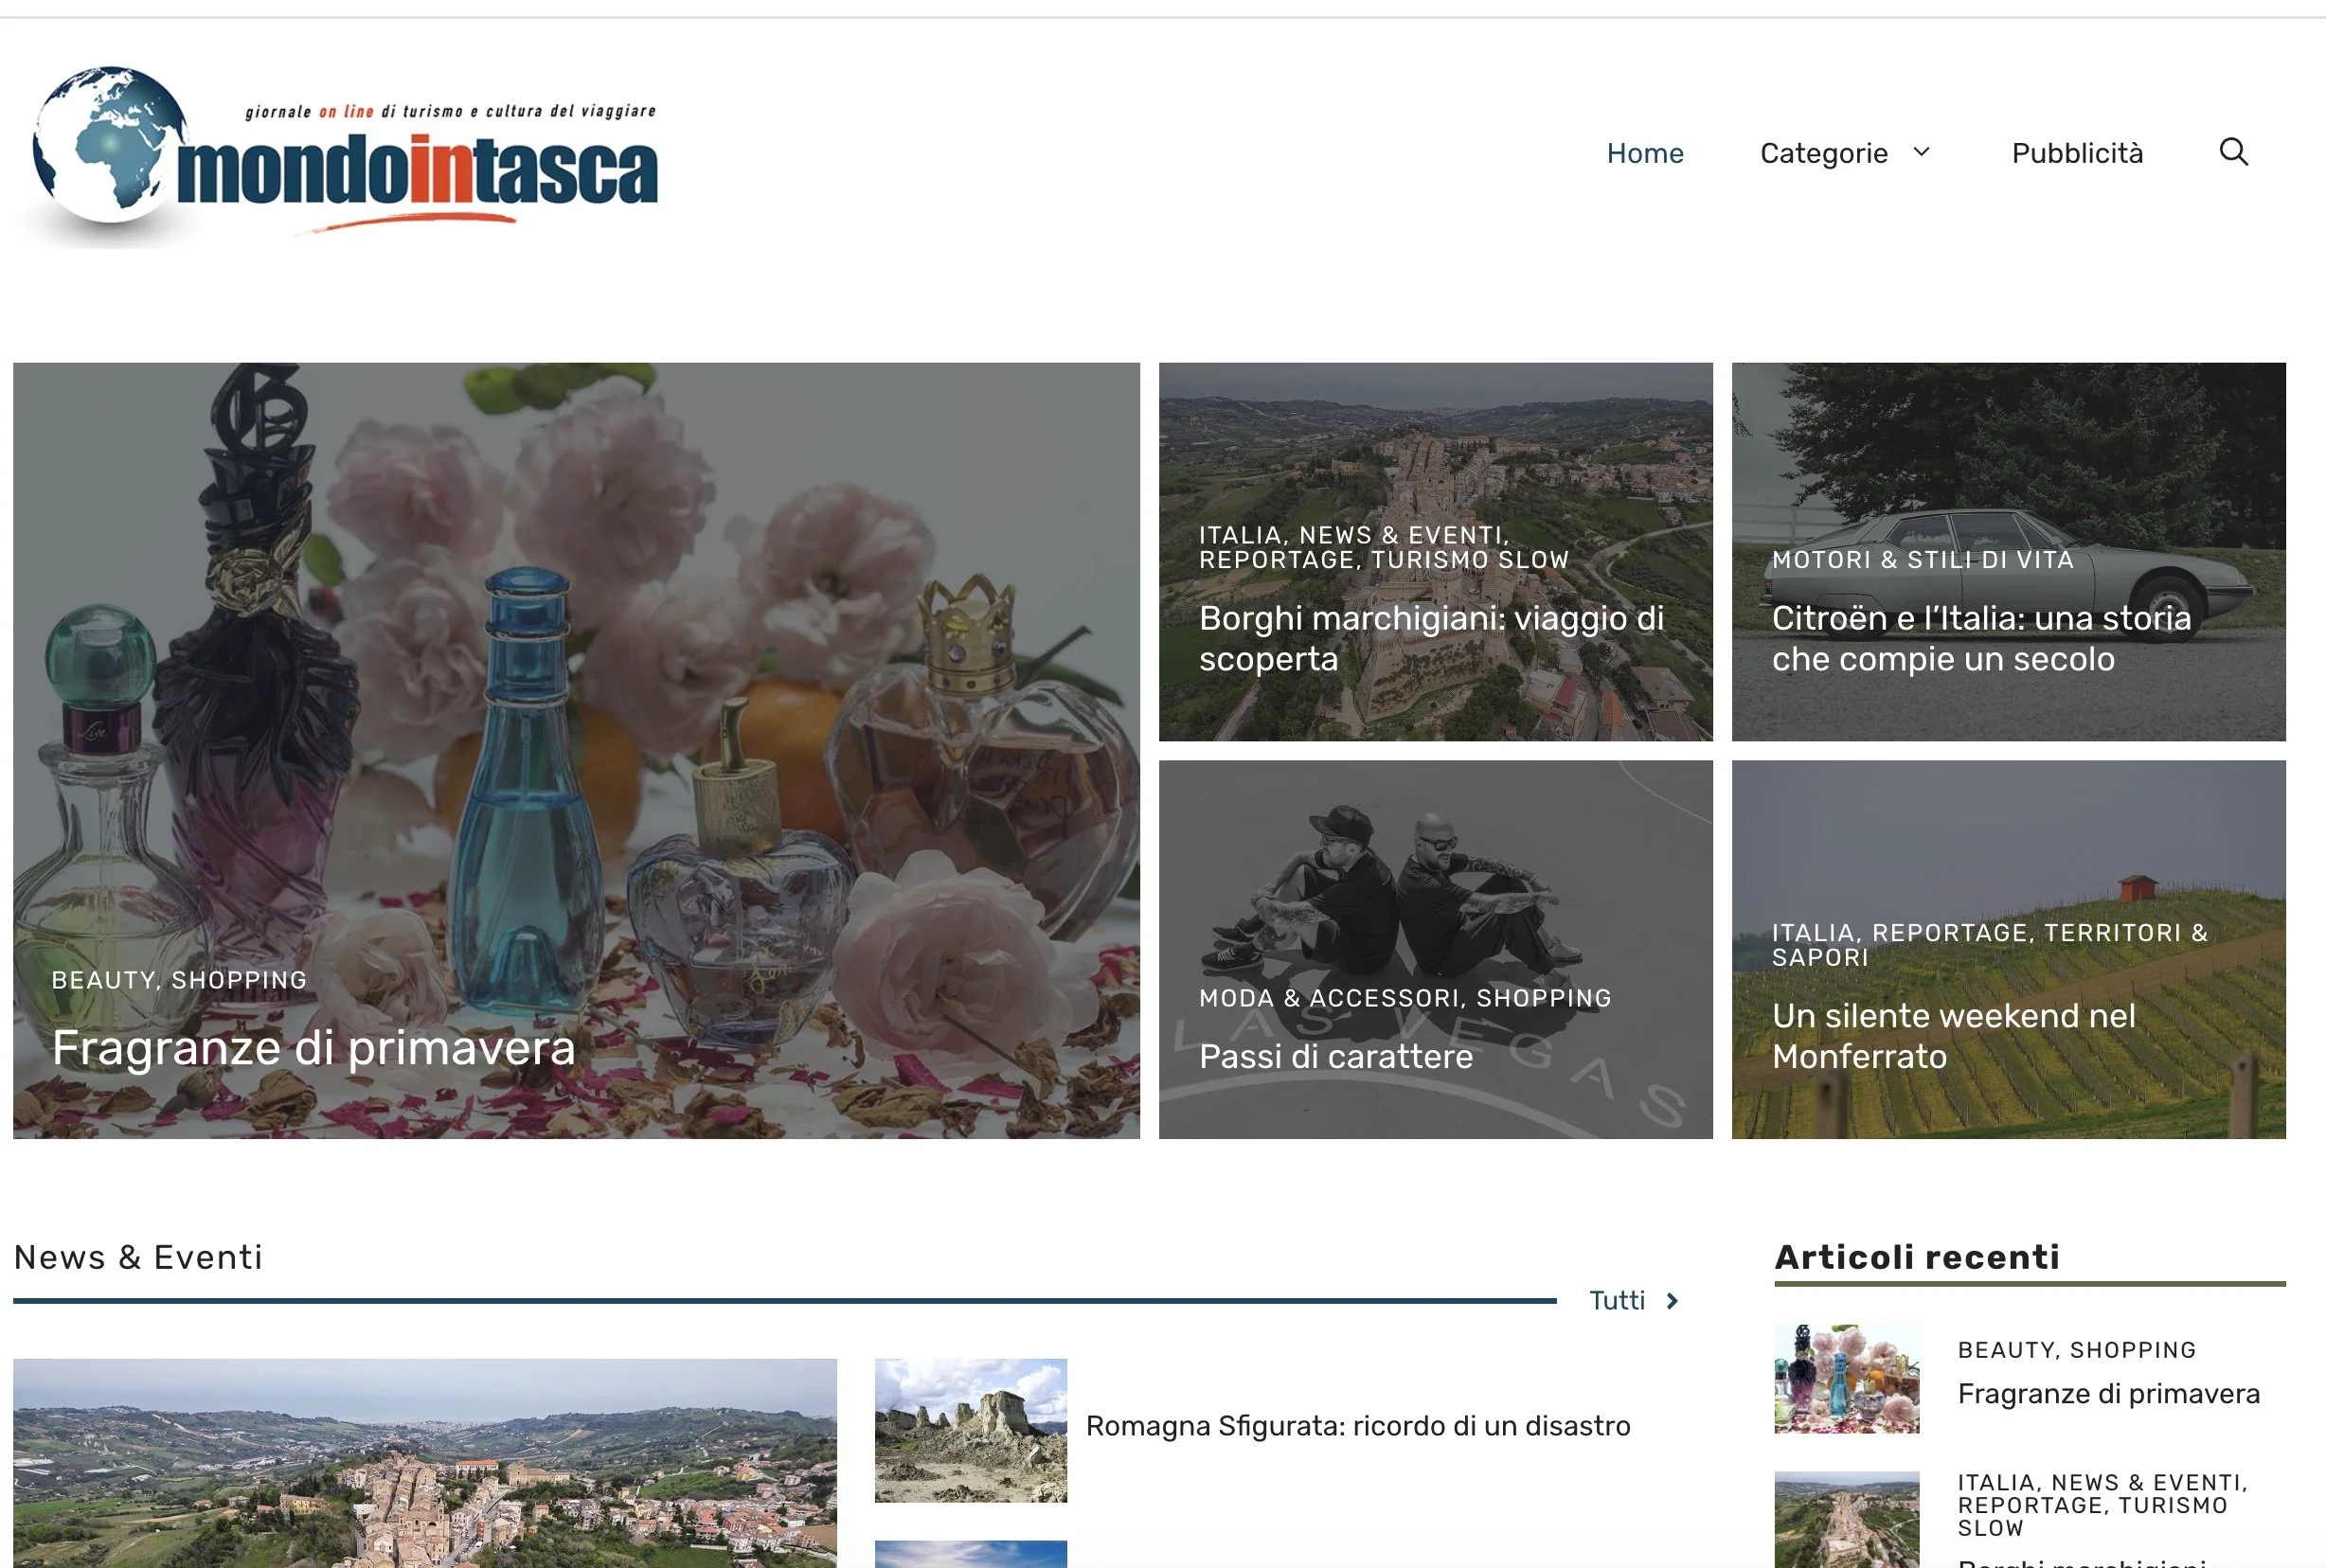The height and width of the screenshot is (1568, 2326).
Task: Open the Passi di carattere article
Action: [x=1335, y=1057]
